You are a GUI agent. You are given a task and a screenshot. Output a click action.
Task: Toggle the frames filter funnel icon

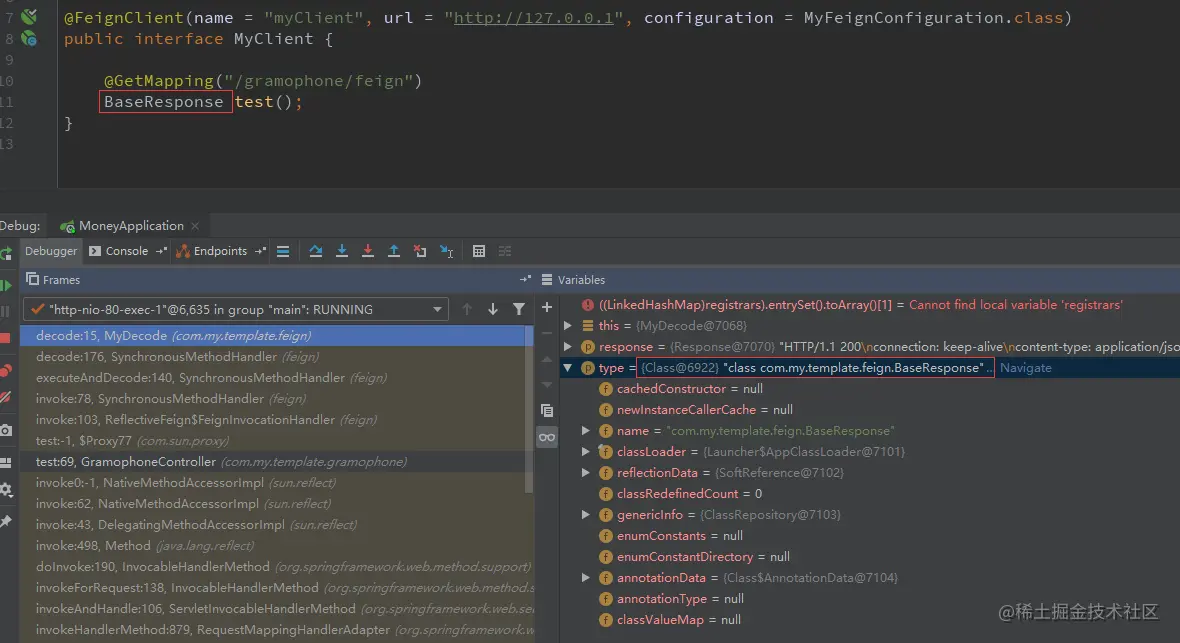(x=519, y=309)
